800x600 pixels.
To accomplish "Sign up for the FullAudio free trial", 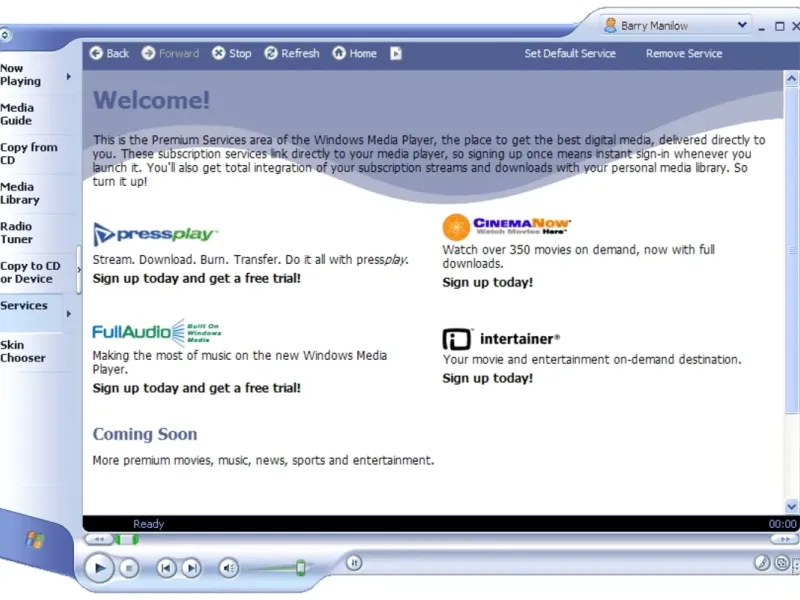I will click(x=196, y=388).
